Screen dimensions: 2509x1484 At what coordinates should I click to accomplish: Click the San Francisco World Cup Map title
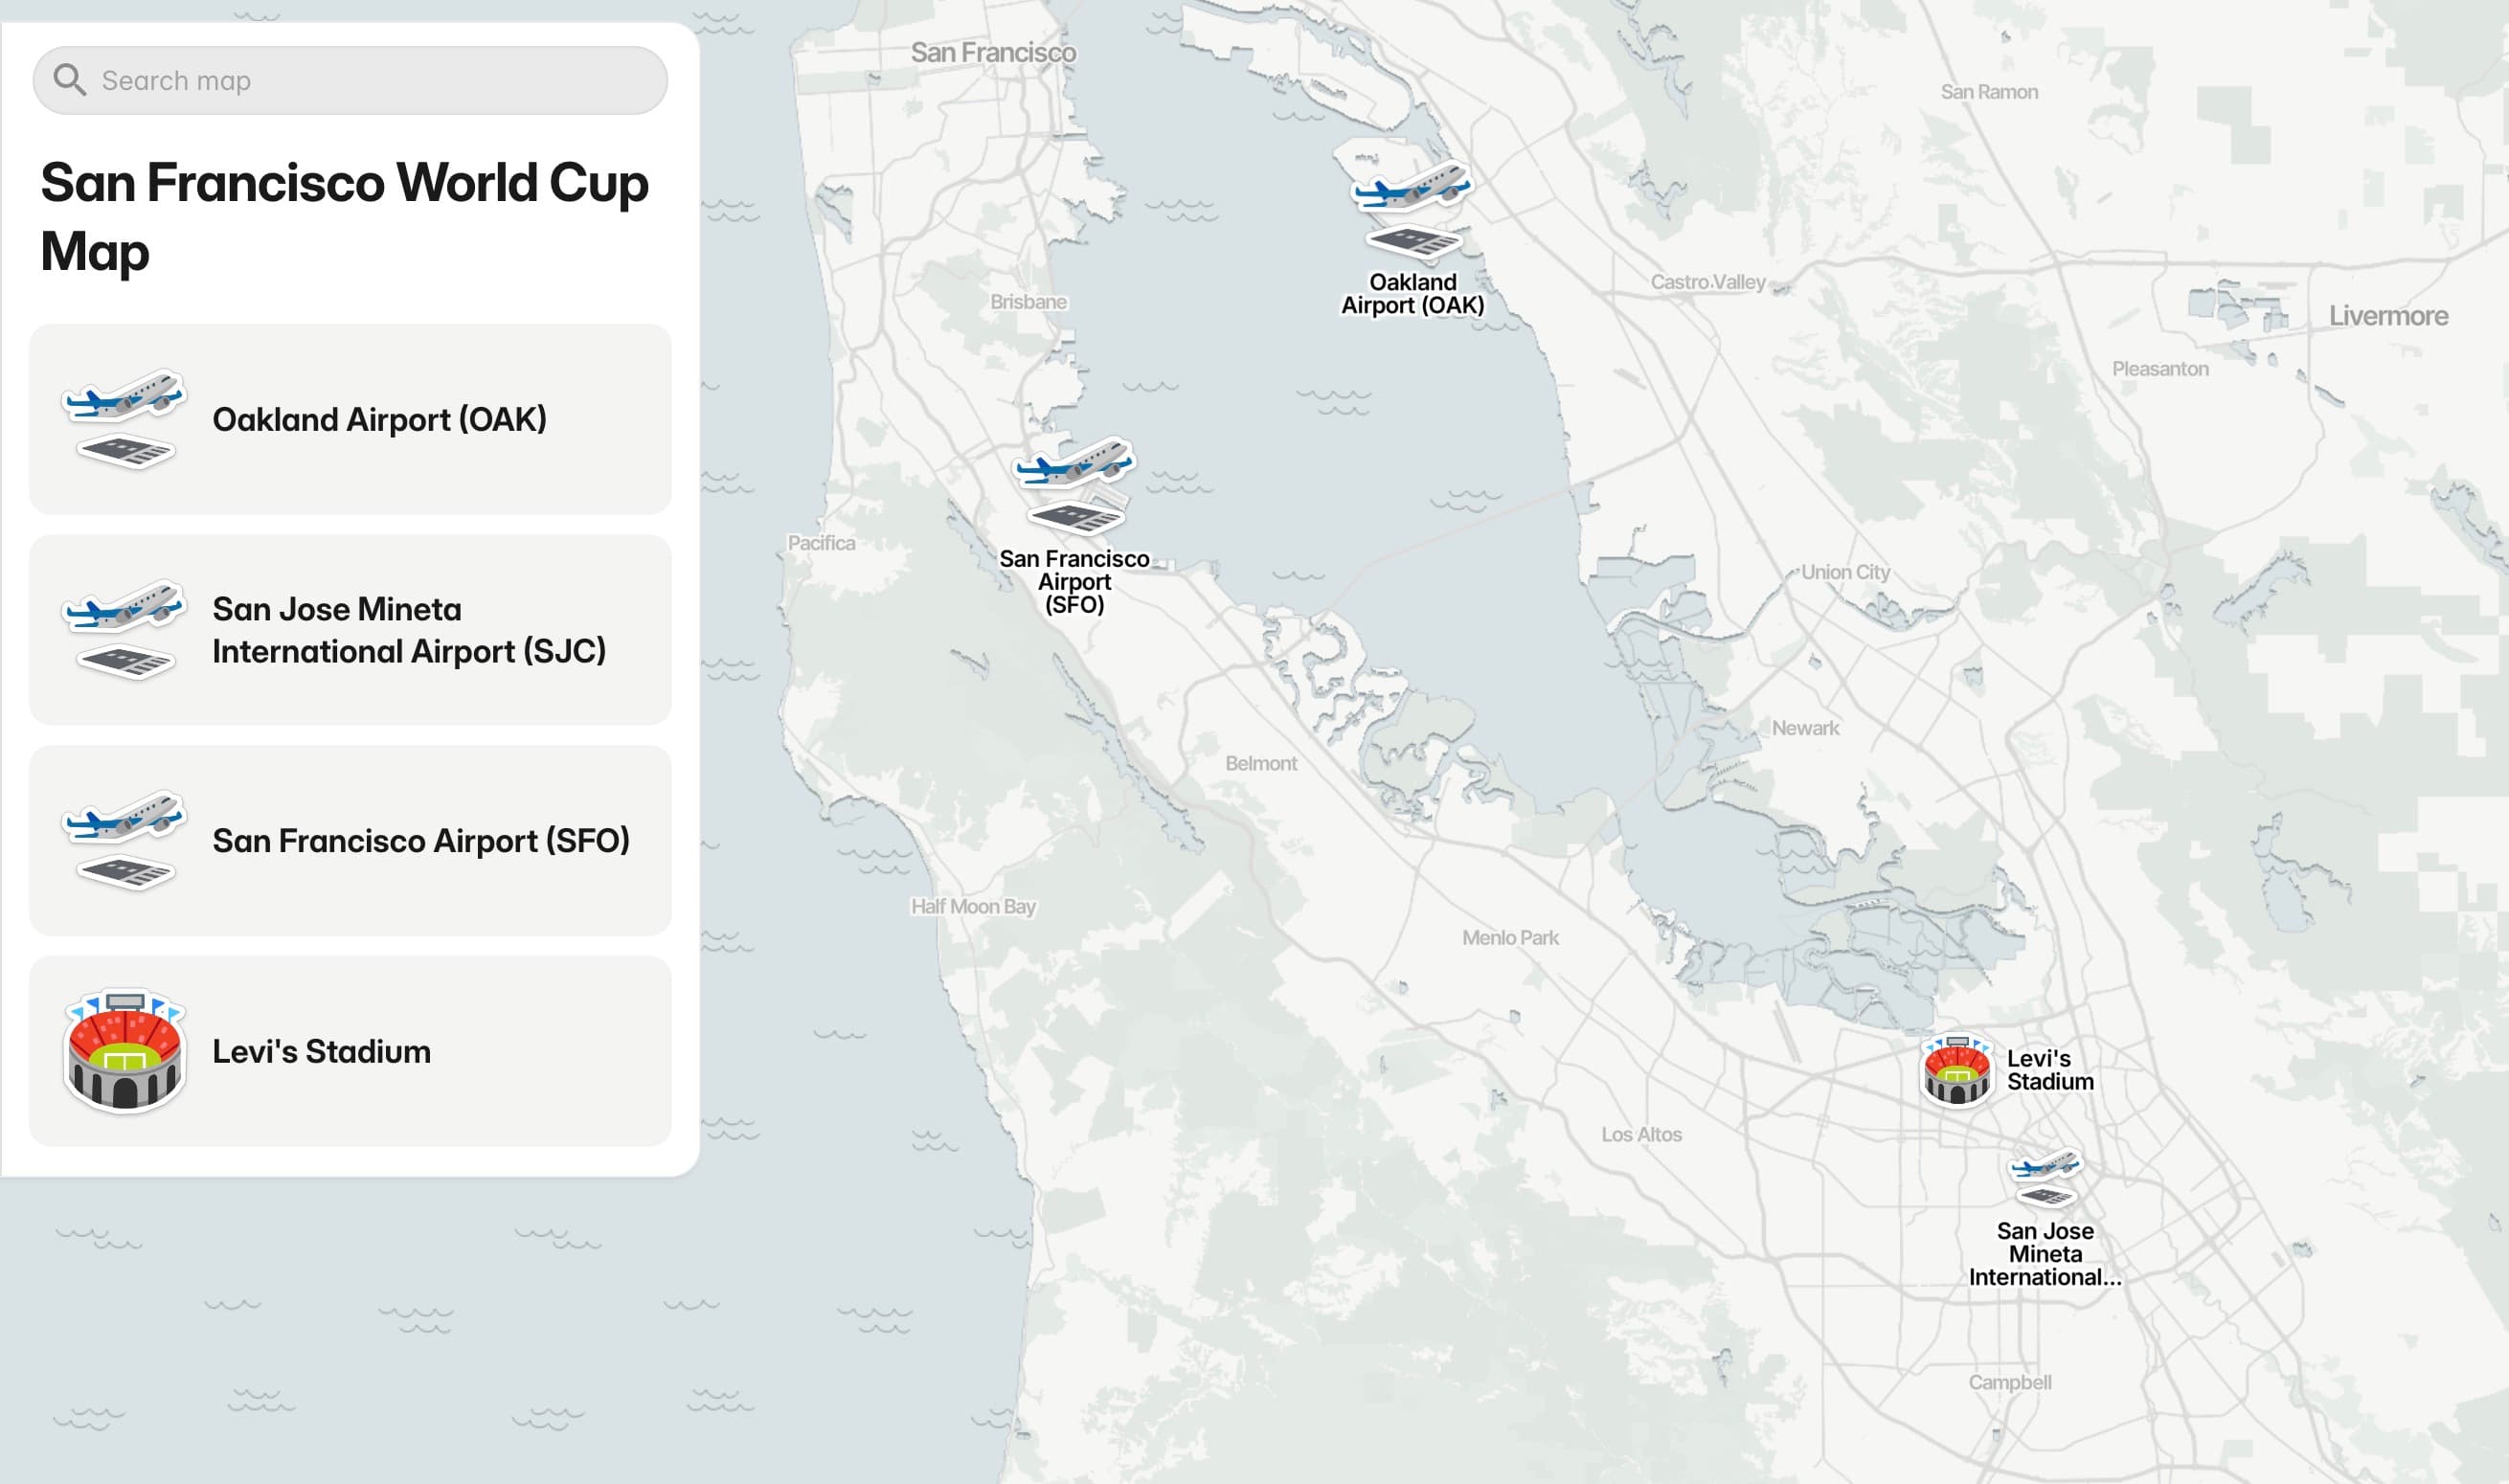coord(344,216)
